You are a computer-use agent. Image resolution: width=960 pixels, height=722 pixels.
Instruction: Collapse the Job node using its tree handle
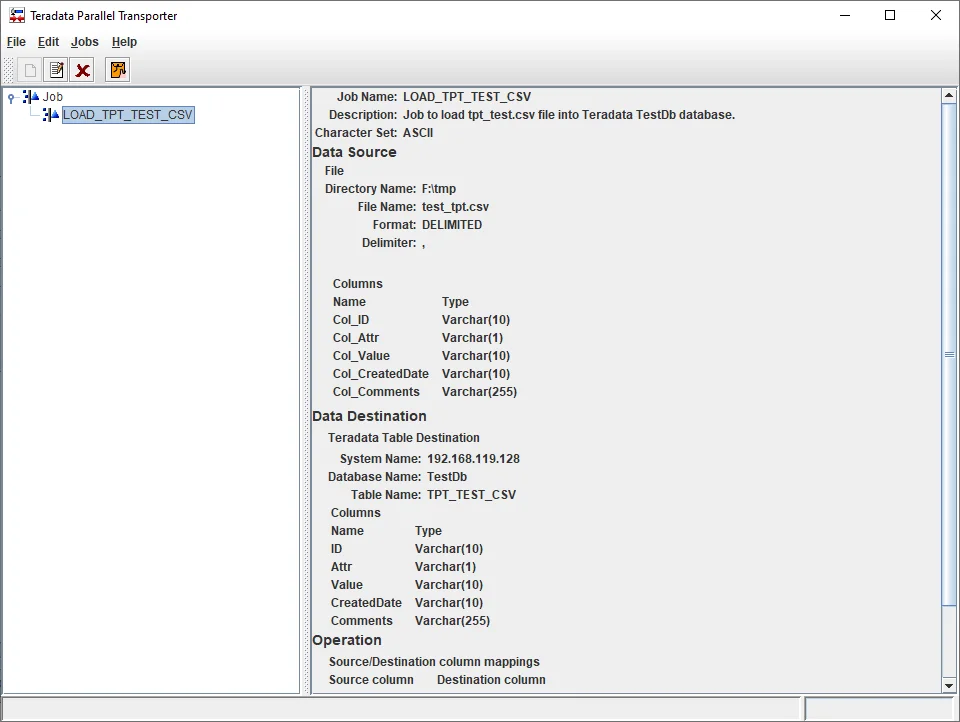pos(10,96)
